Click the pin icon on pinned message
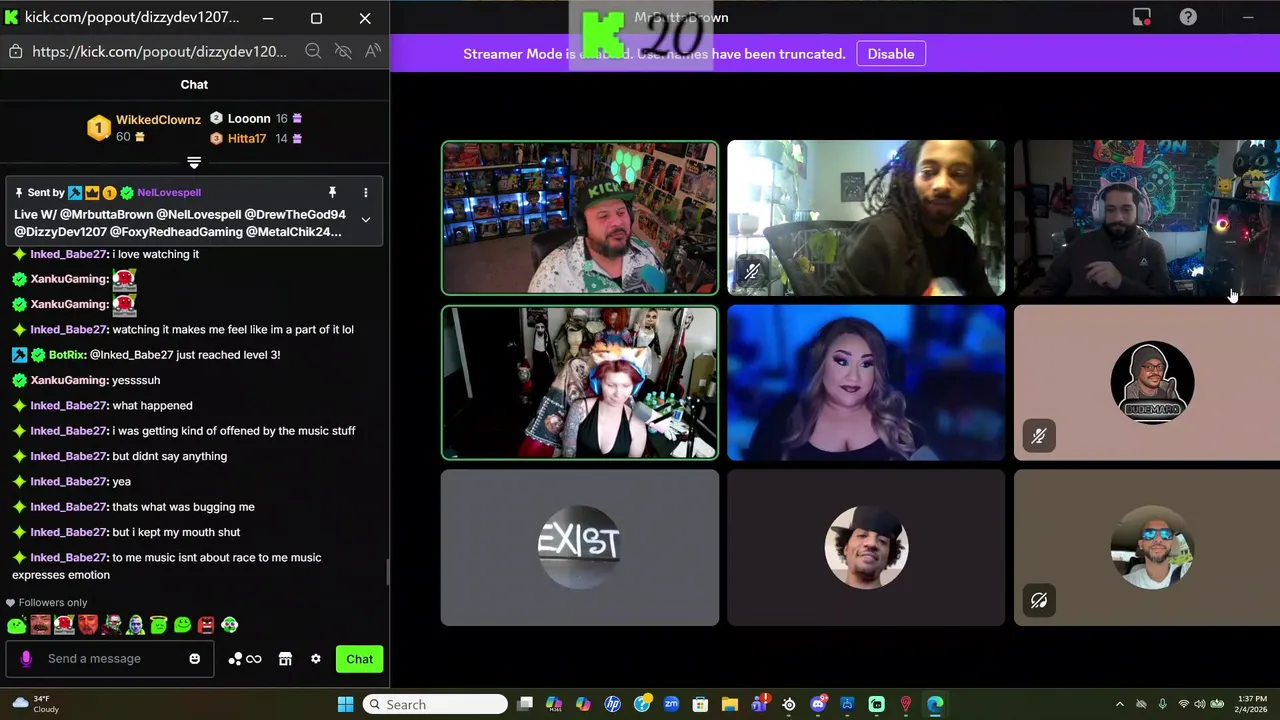 tap(332, 192)
